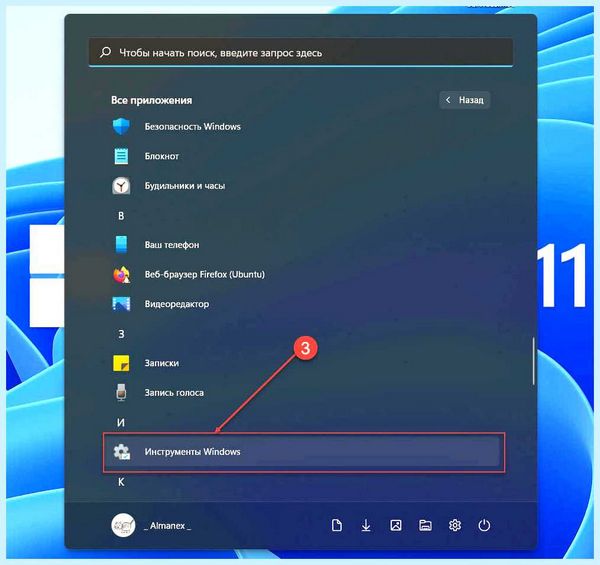
Task: Go back with the Назад button
Action: (x=465, y=100)
